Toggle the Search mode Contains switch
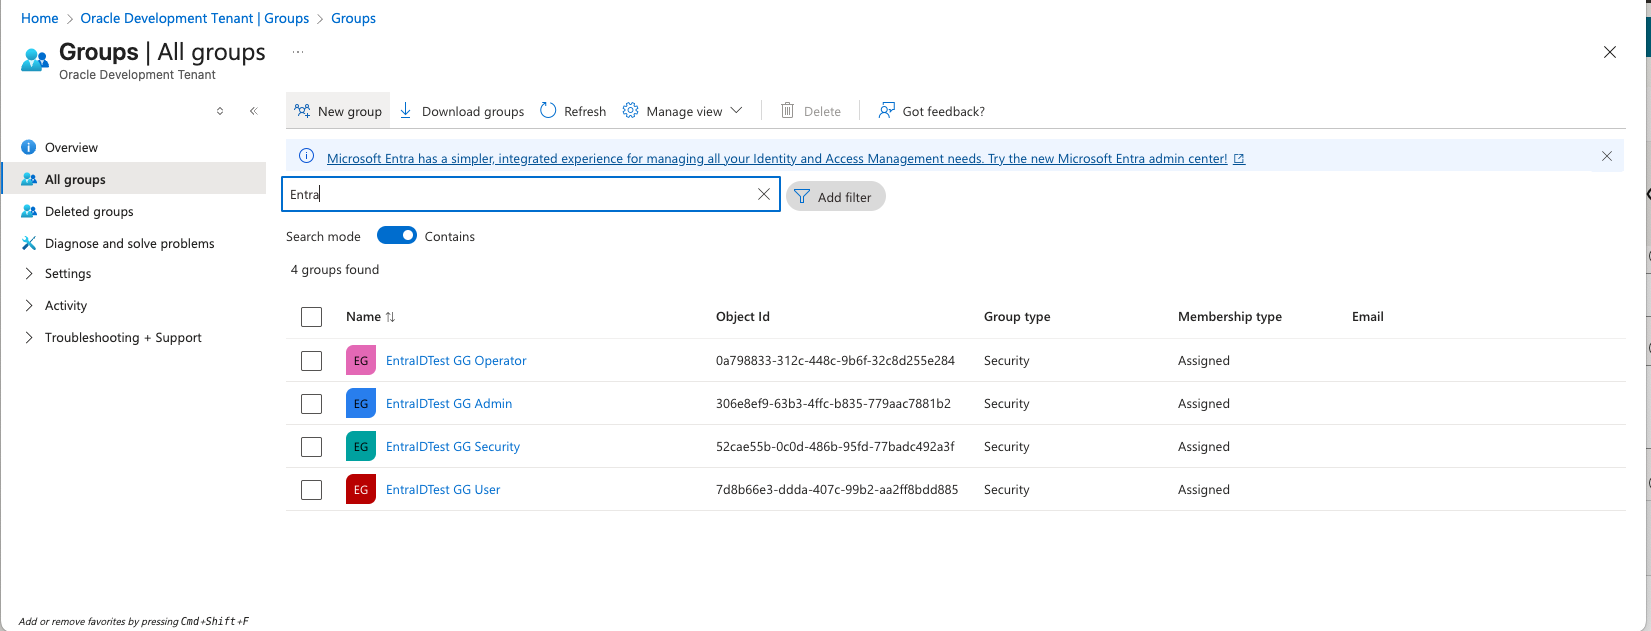This screenshot has width=1651, height=631. pyautogui.click(x=397, y=236)
